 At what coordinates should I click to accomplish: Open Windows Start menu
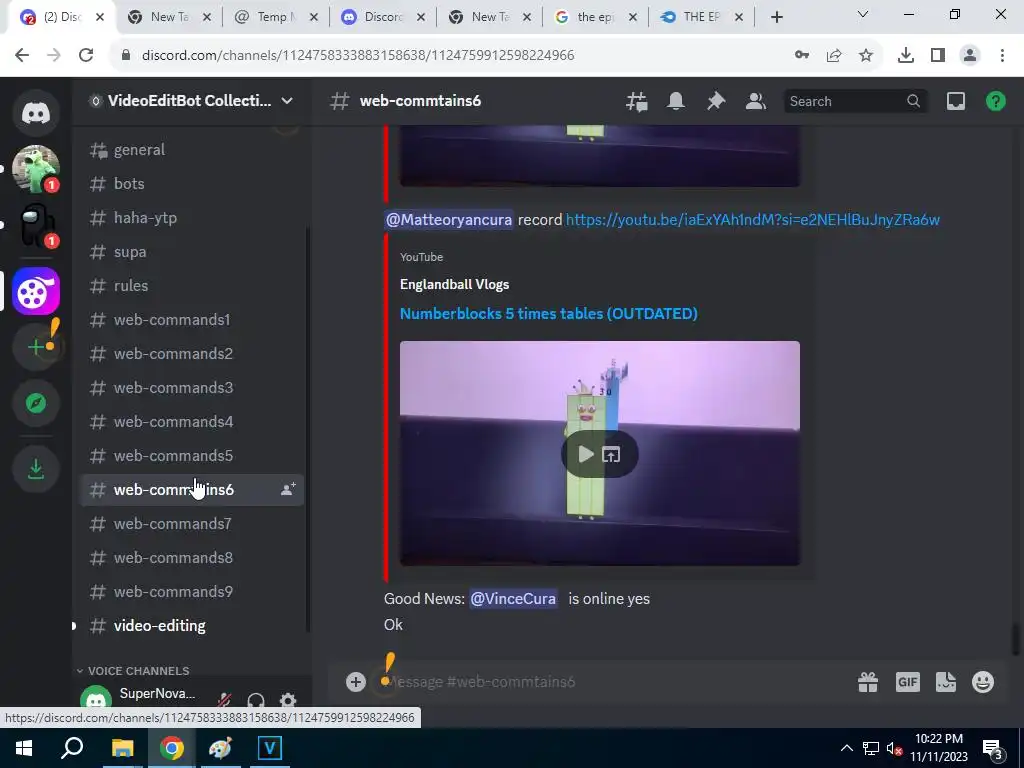24,748
